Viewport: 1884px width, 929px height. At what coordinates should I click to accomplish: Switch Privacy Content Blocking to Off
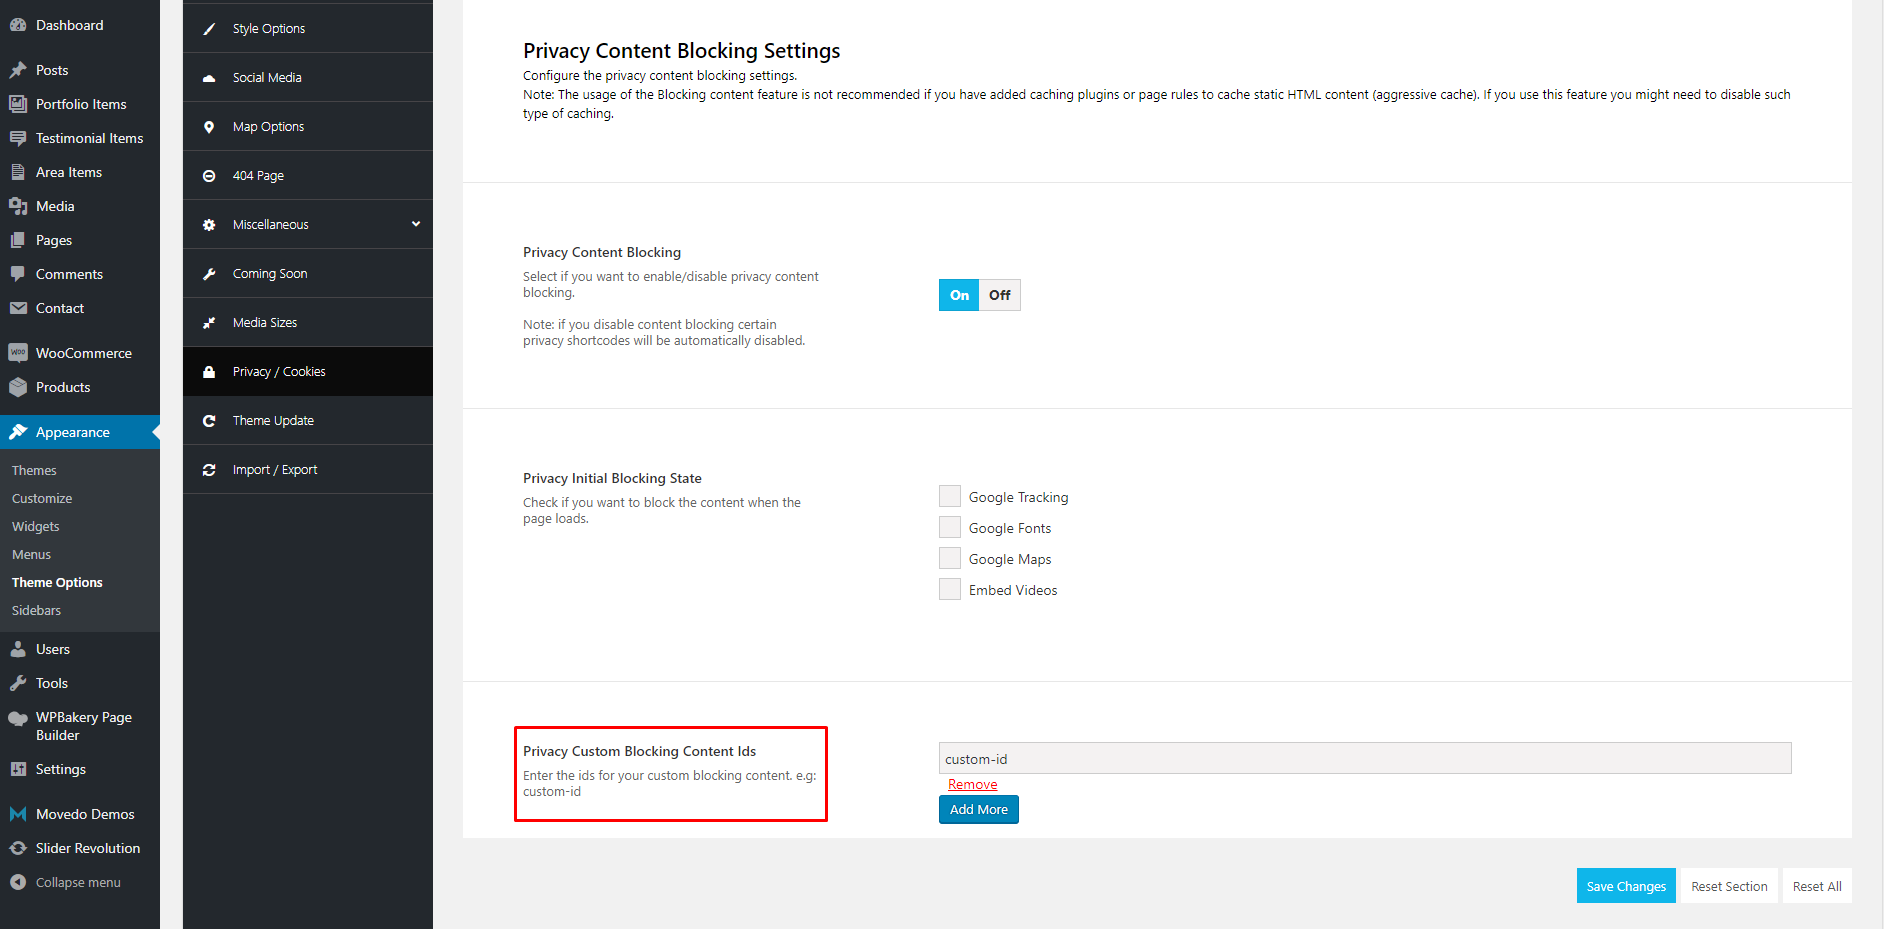(x=999, y=295)
